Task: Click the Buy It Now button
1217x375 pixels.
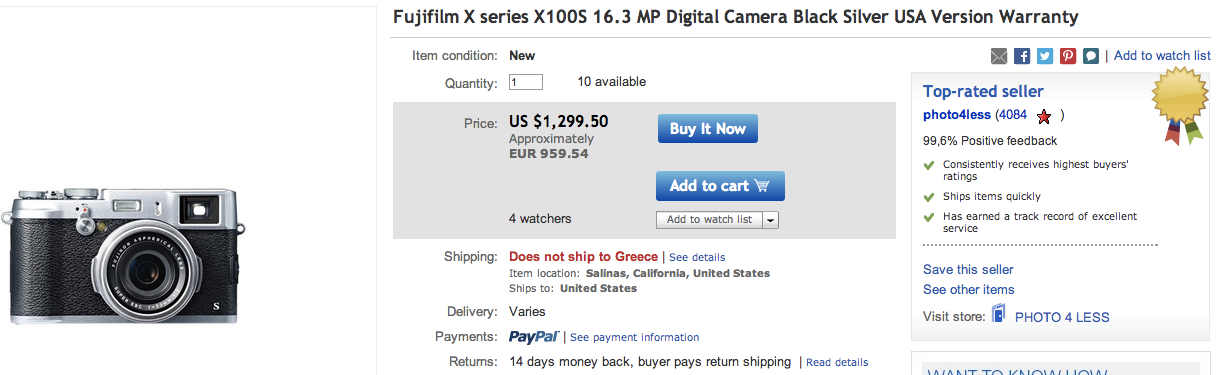Action: click(x=708, y=129)
